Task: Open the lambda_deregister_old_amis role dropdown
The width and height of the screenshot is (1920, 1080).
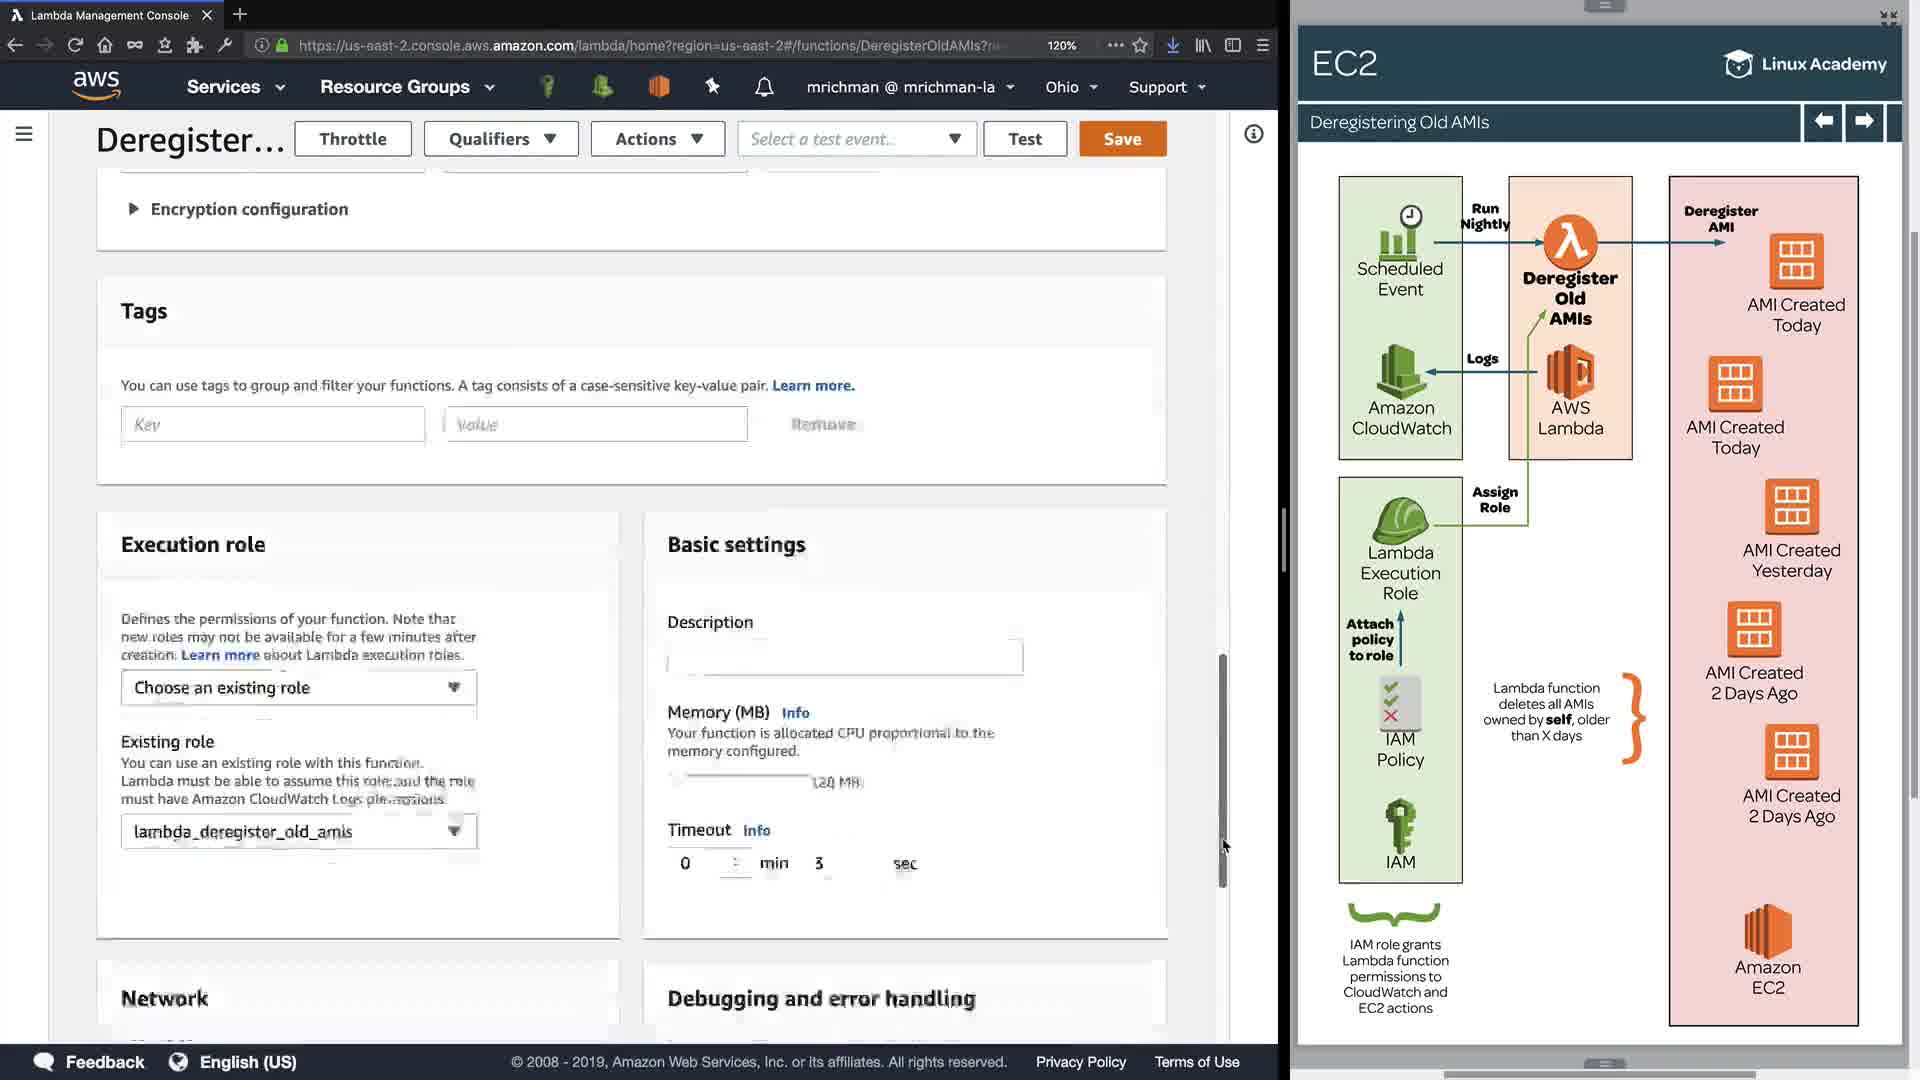Action: [298, 832]
